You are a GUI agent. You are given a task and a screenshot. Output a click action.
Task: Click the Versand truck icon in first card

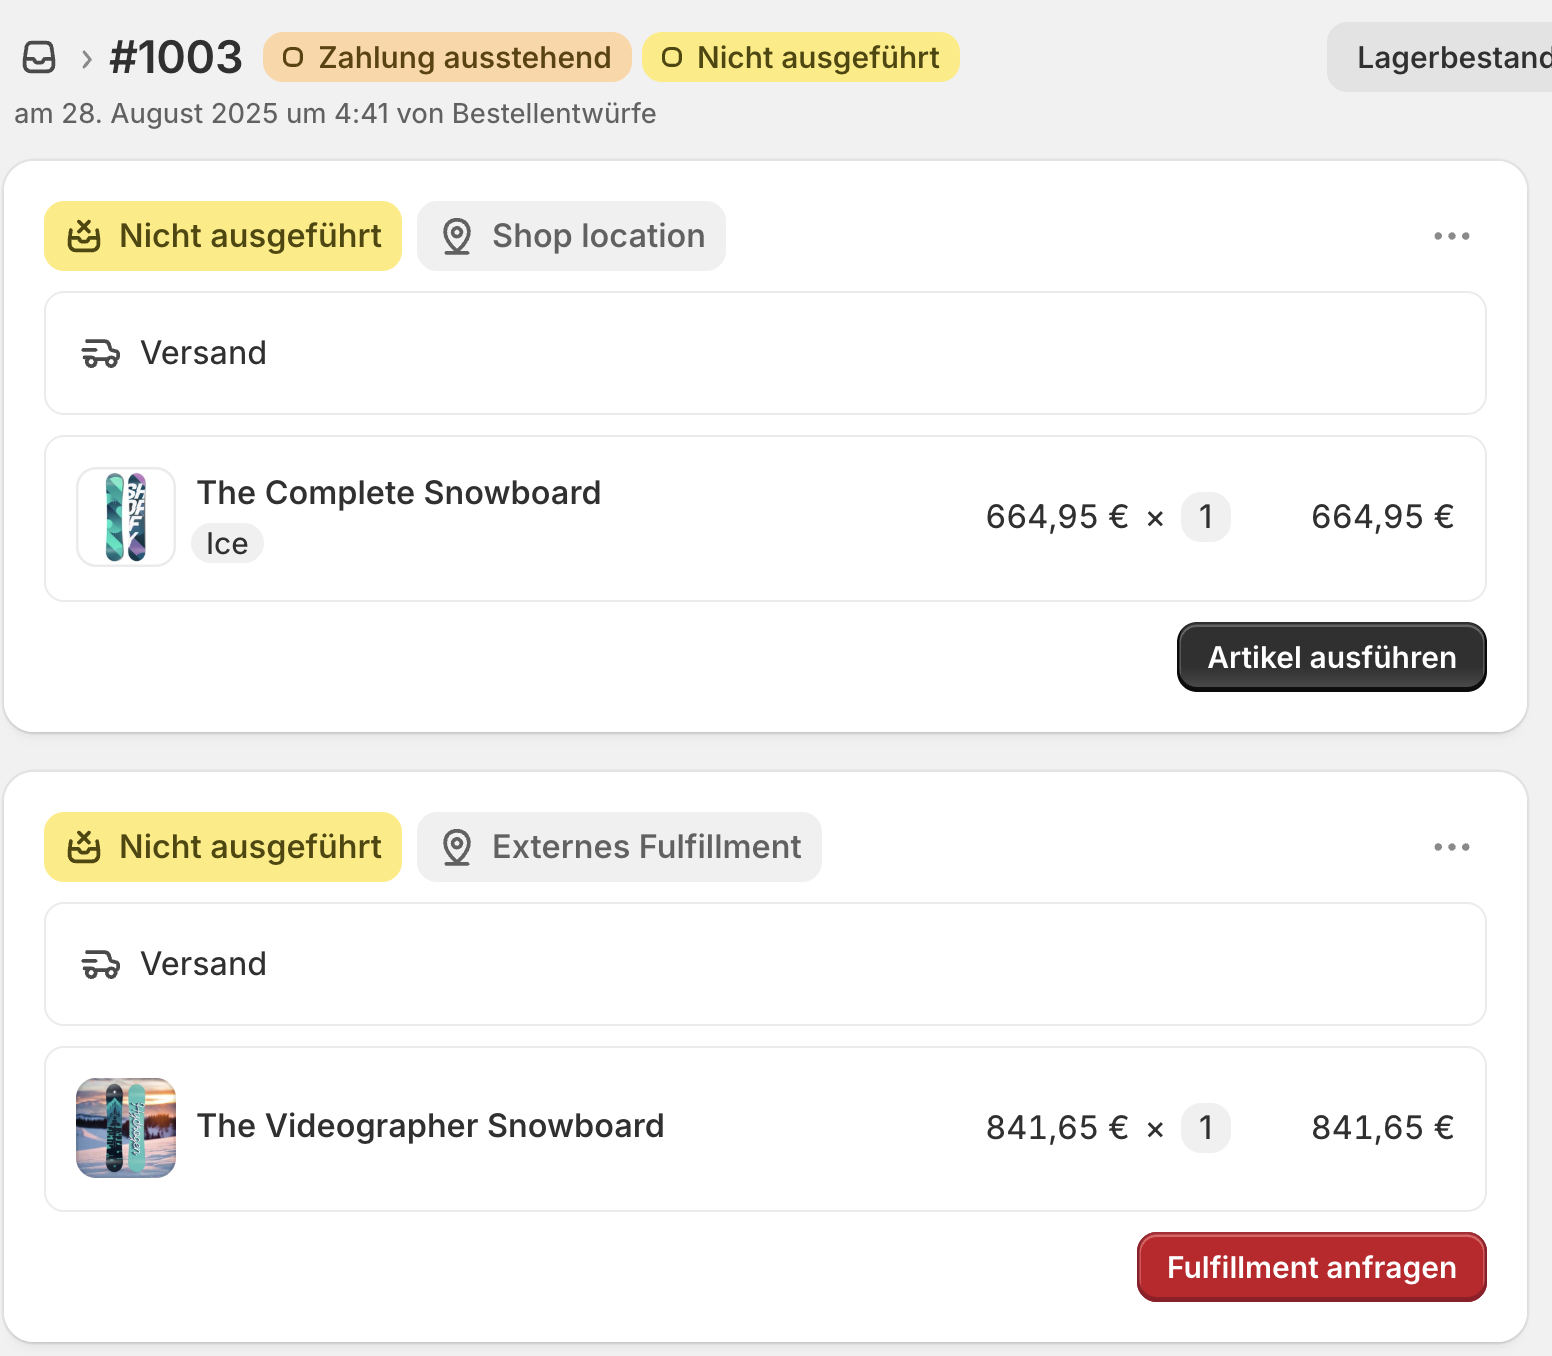coord(100,354)
